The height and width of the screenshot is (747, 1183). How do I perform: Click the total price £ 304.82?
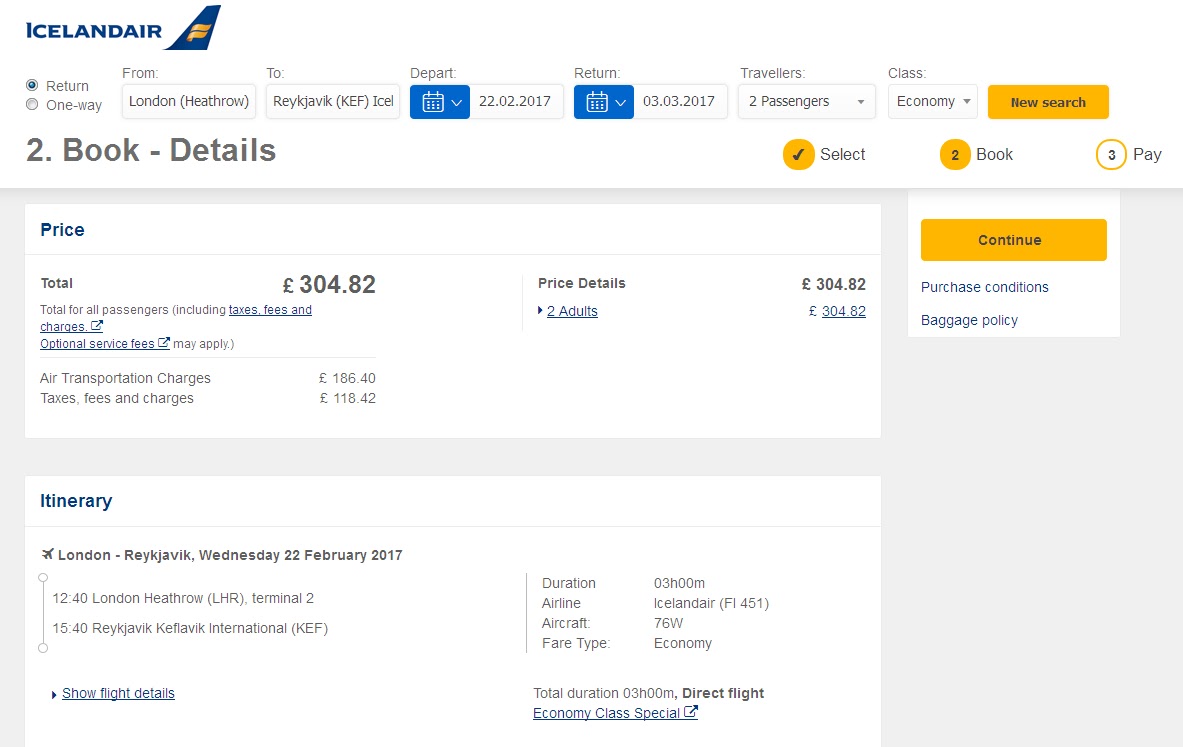click(329, 284)
